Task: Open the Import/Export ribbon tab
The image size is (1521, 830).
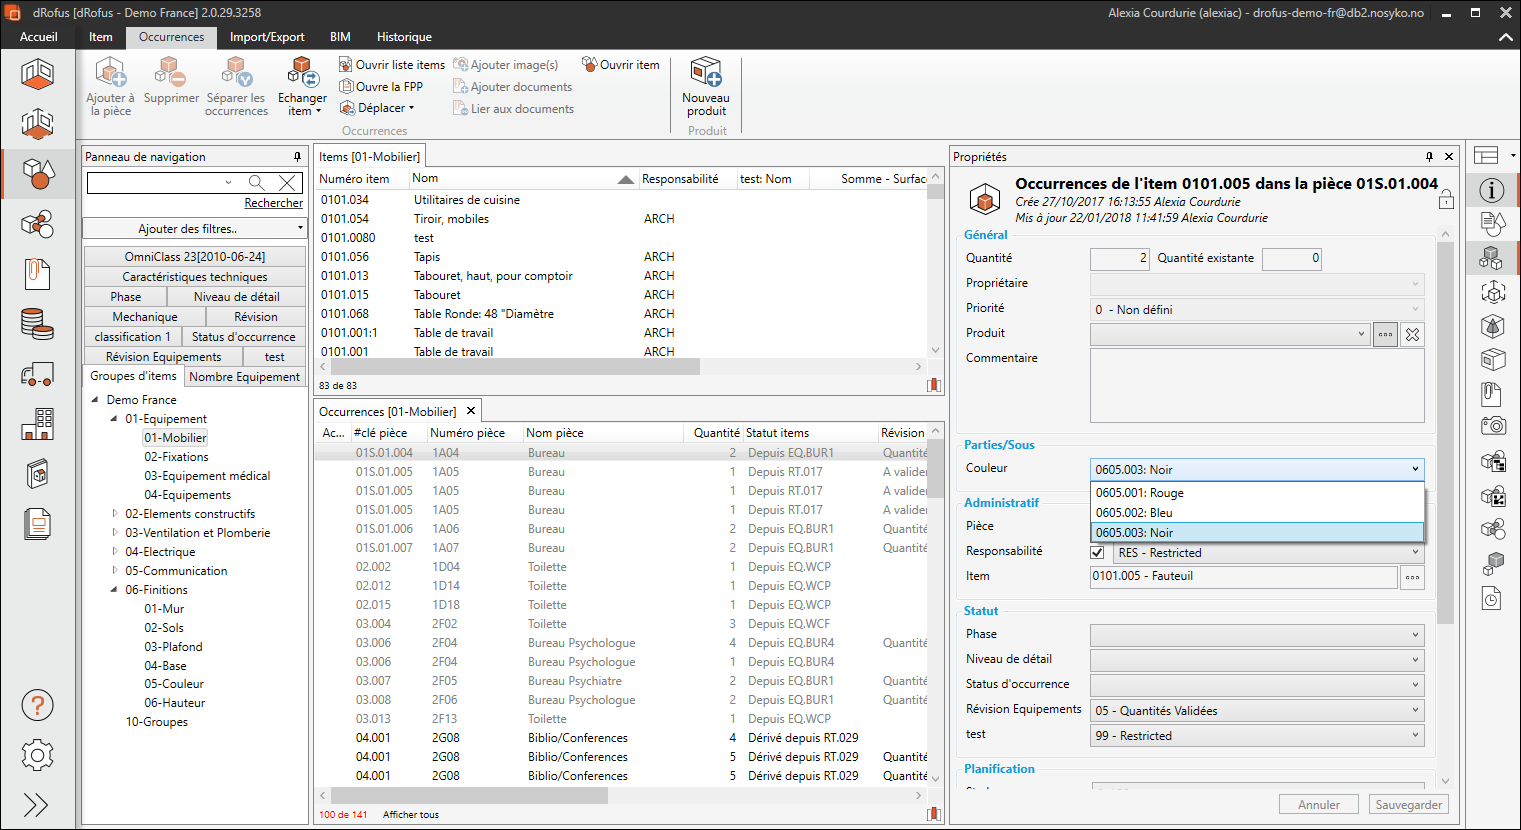Action: [267, 37]
